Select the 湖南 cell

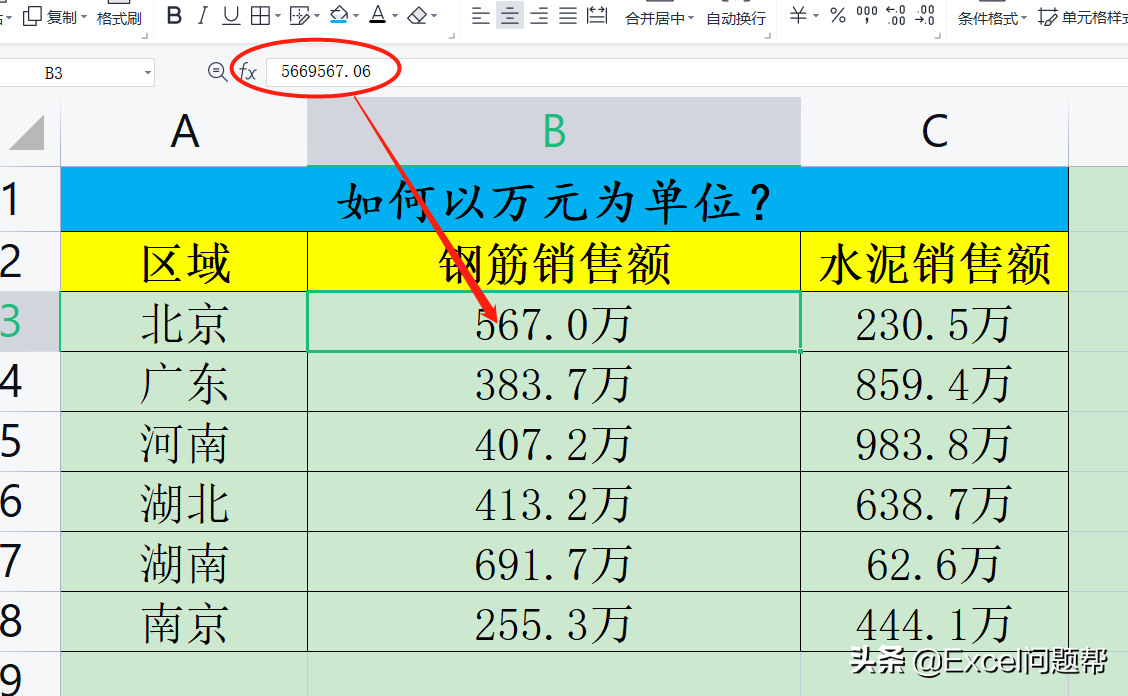[184, 562]
